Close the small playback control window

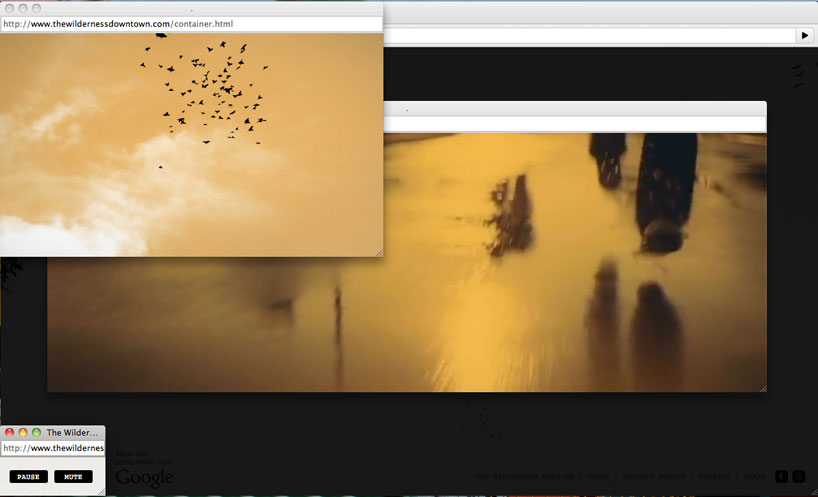point(10,432)
